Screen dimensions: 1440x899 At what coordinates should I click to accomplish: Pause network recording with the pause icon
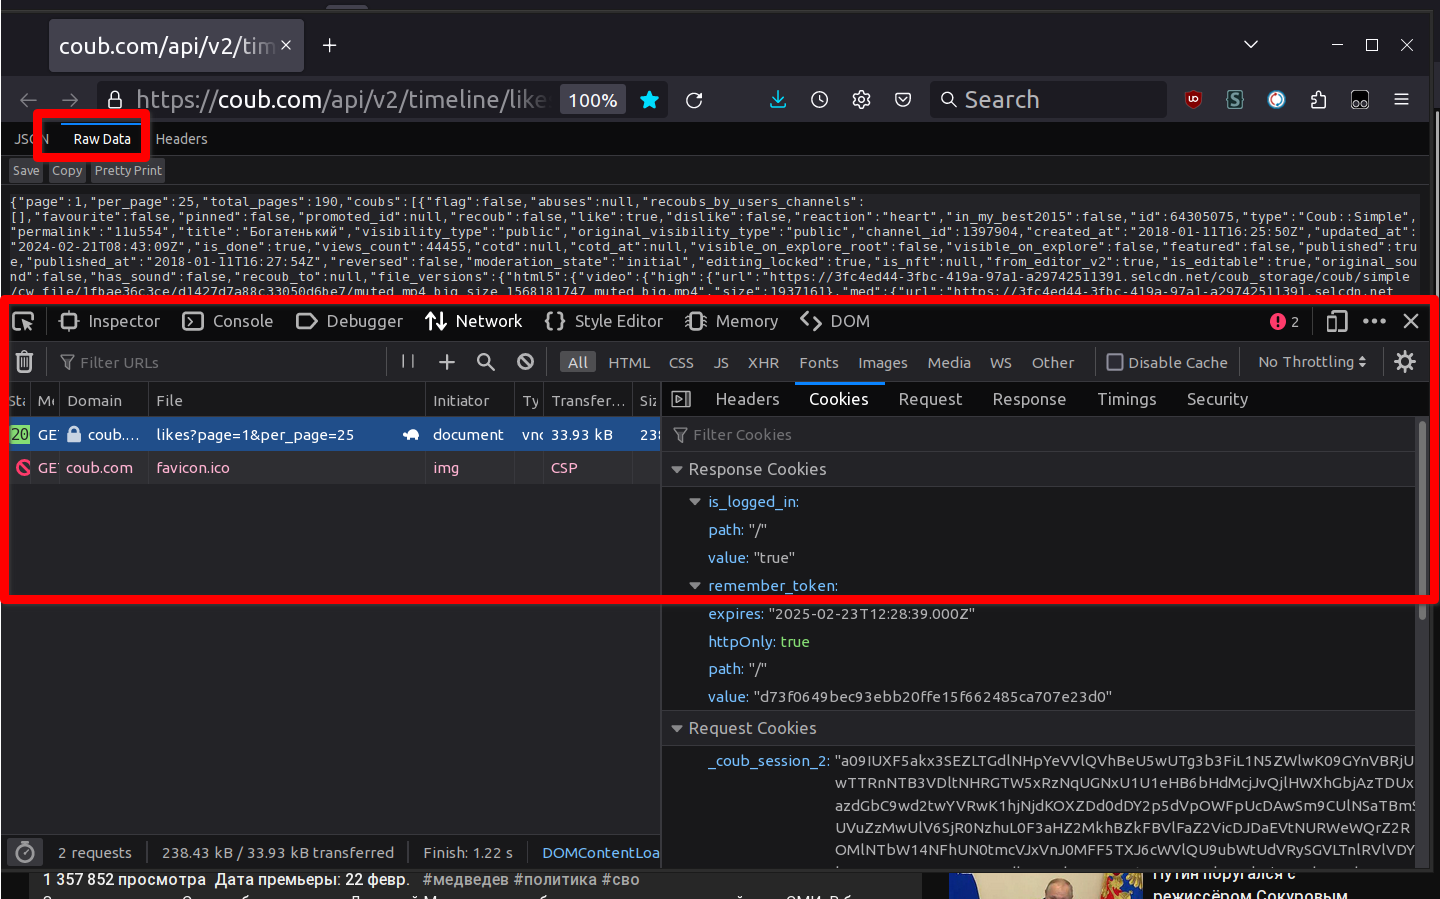pyautogui.click(x=408, y=361)
